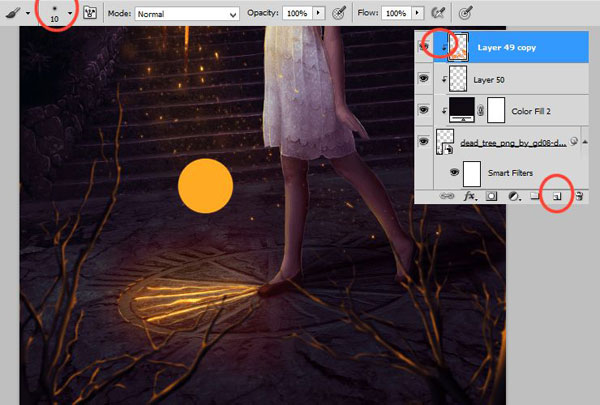Hide the Layer 50 layer

tap(423, 78)
